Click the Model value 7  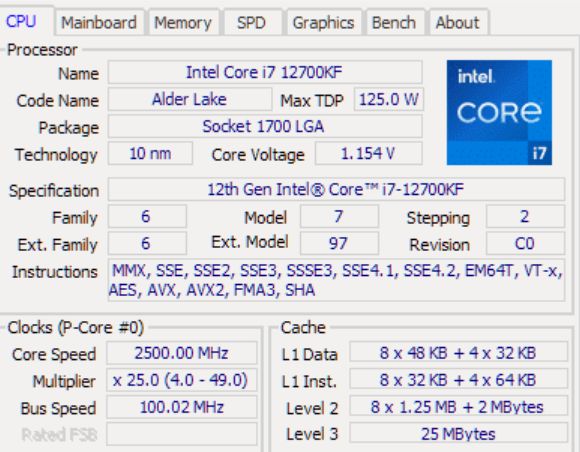[339, 216]
